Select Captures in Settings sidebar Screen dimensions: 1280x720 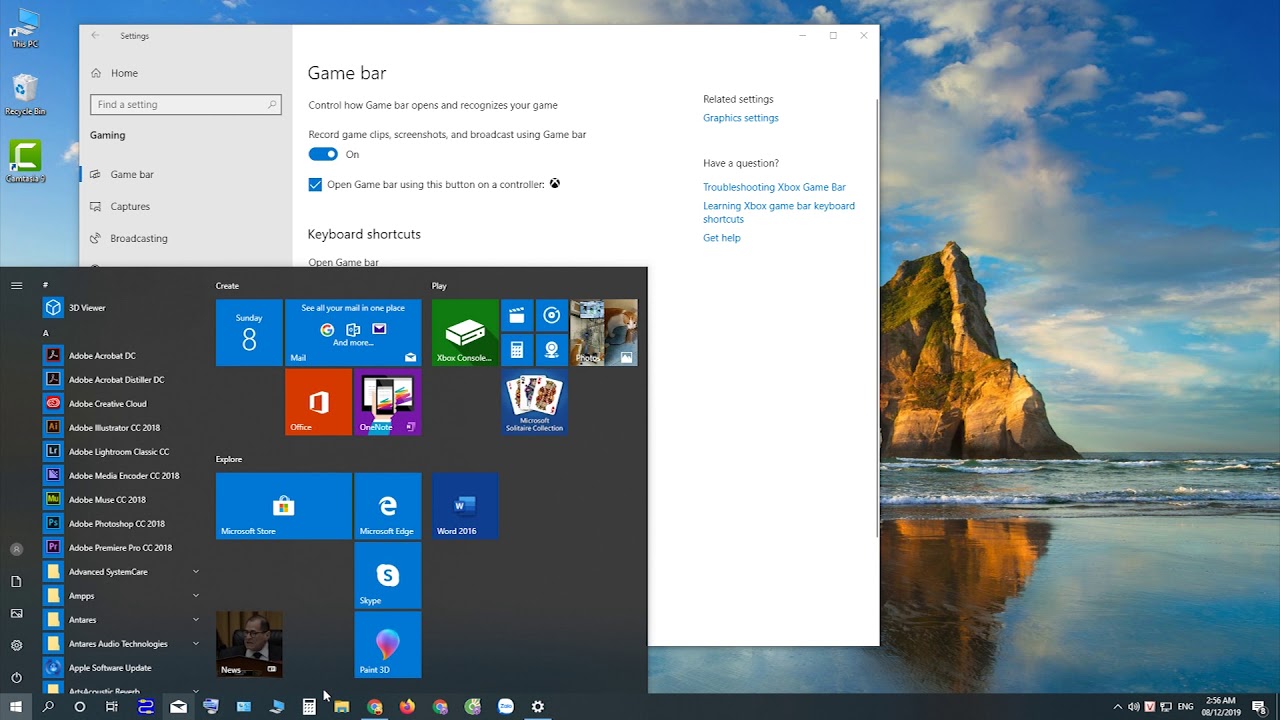pyautogui.click(x=186, y=206)
